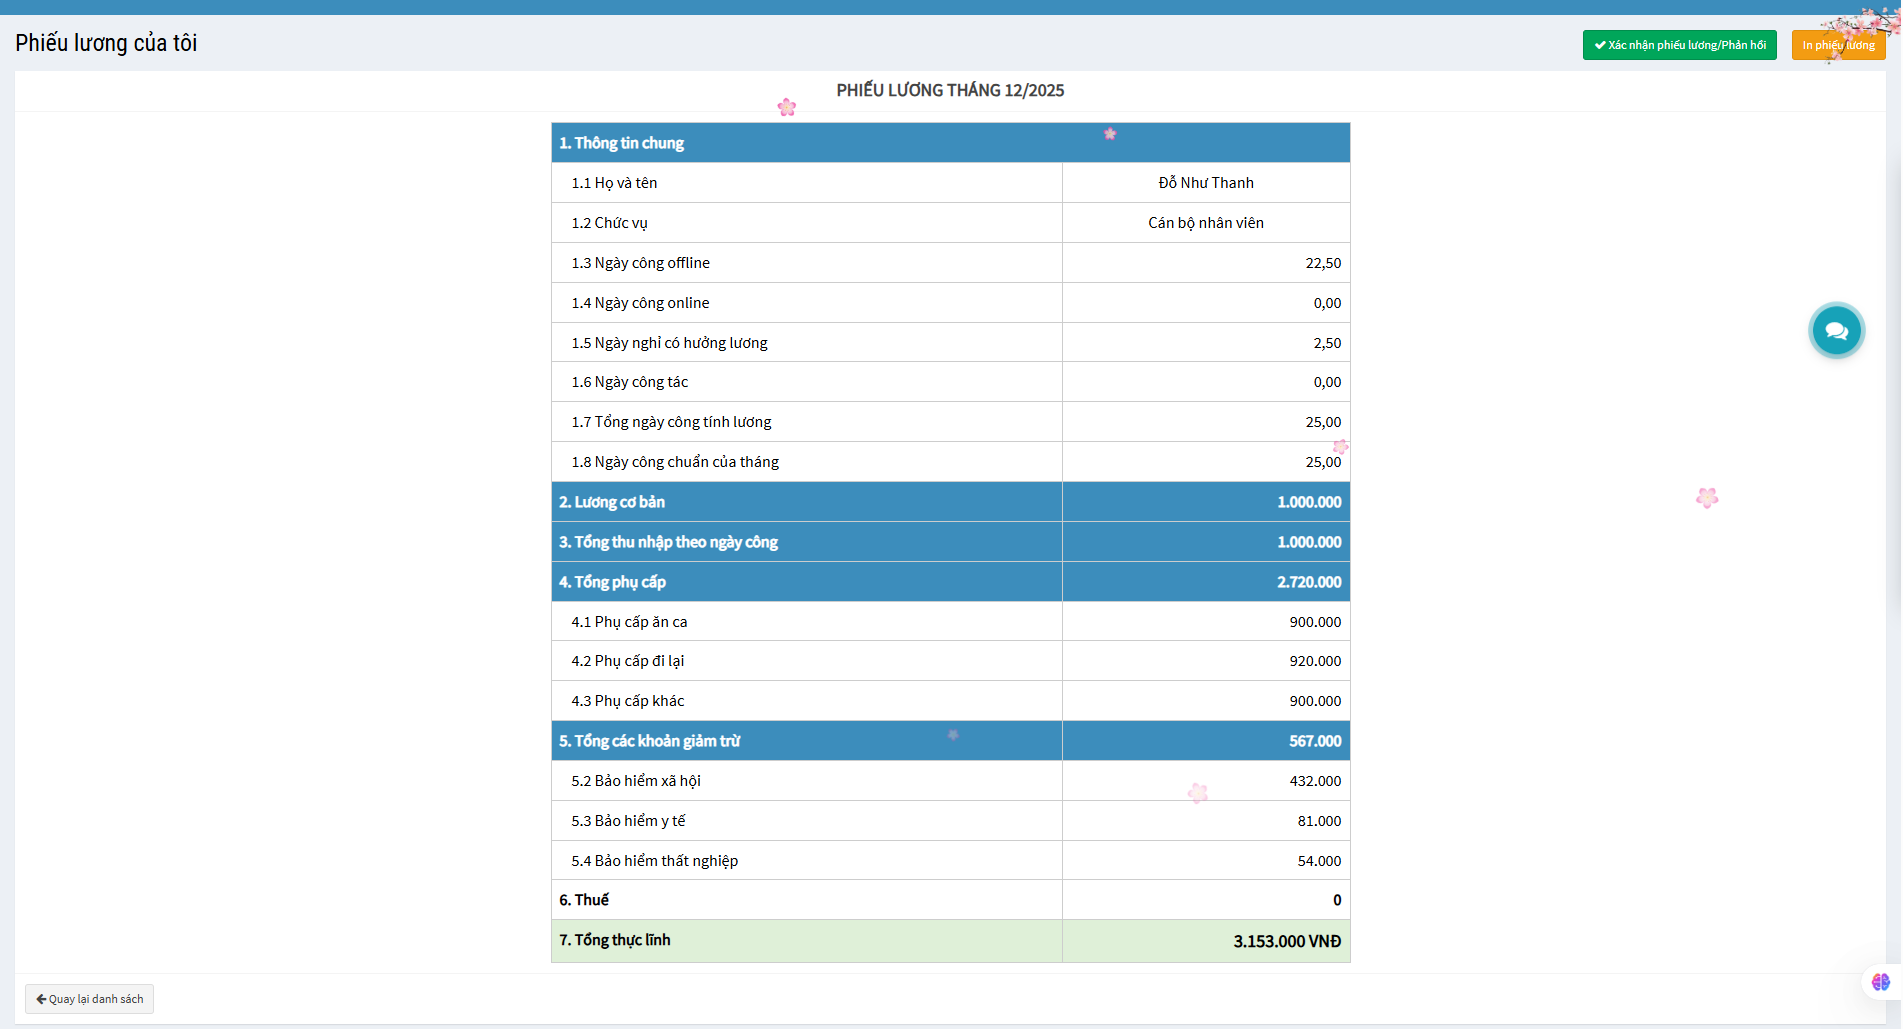This screenshot has height=1029, width=1903.
Task: Click the 3.153.000 VNĐ net pay total
Action: click(x=1286, y=941)
